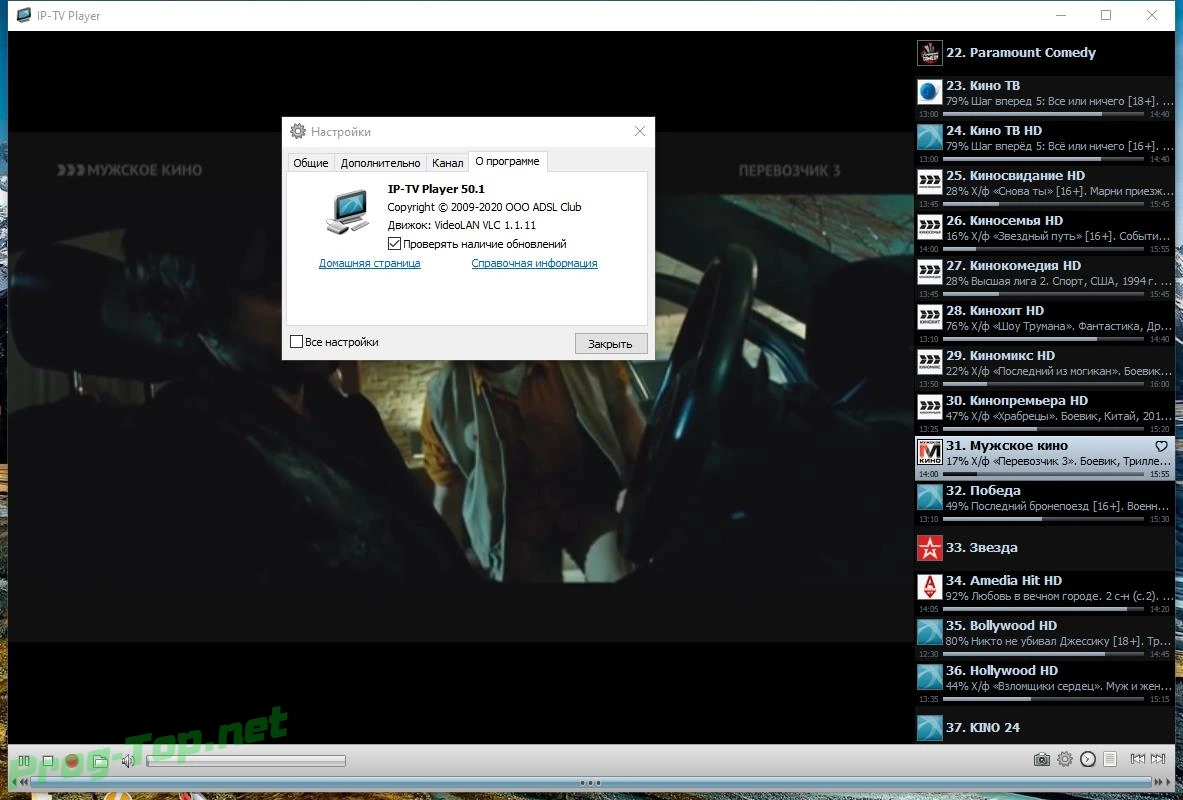The image size is (1183, 800).
Task: Start recording with the red record button
Action: 72,761
